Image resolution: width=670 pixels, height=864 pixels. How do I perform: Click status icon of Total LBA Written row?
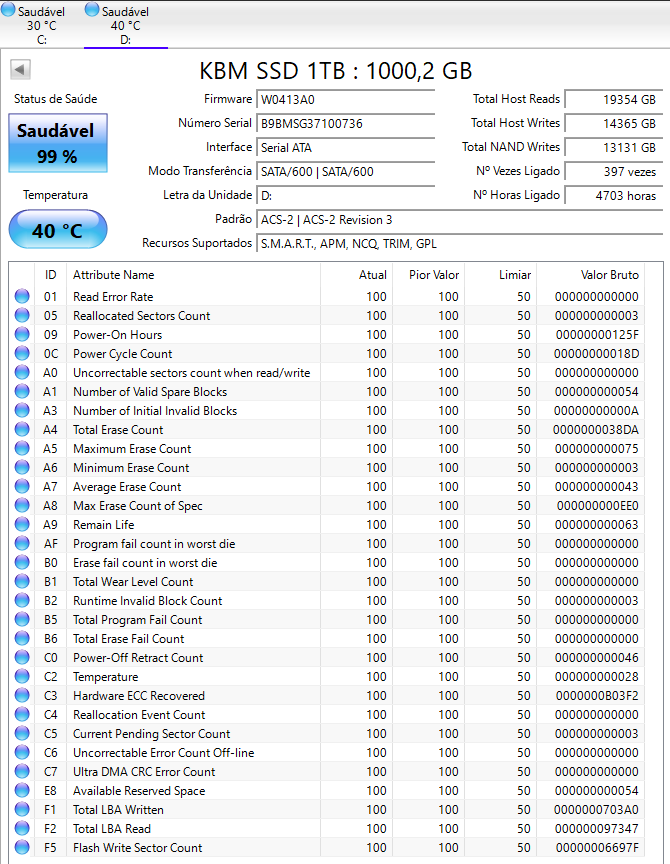click(22, 810)
